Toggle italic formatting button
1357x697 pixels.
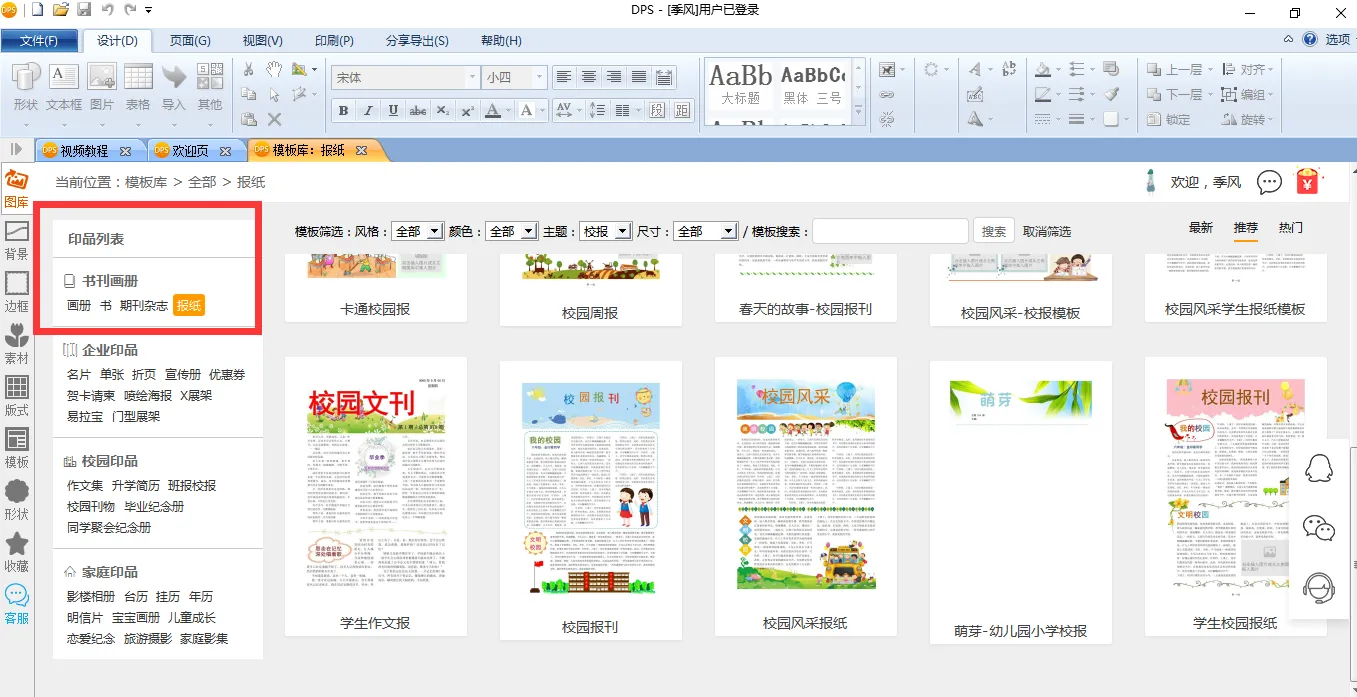pos(368,111)
